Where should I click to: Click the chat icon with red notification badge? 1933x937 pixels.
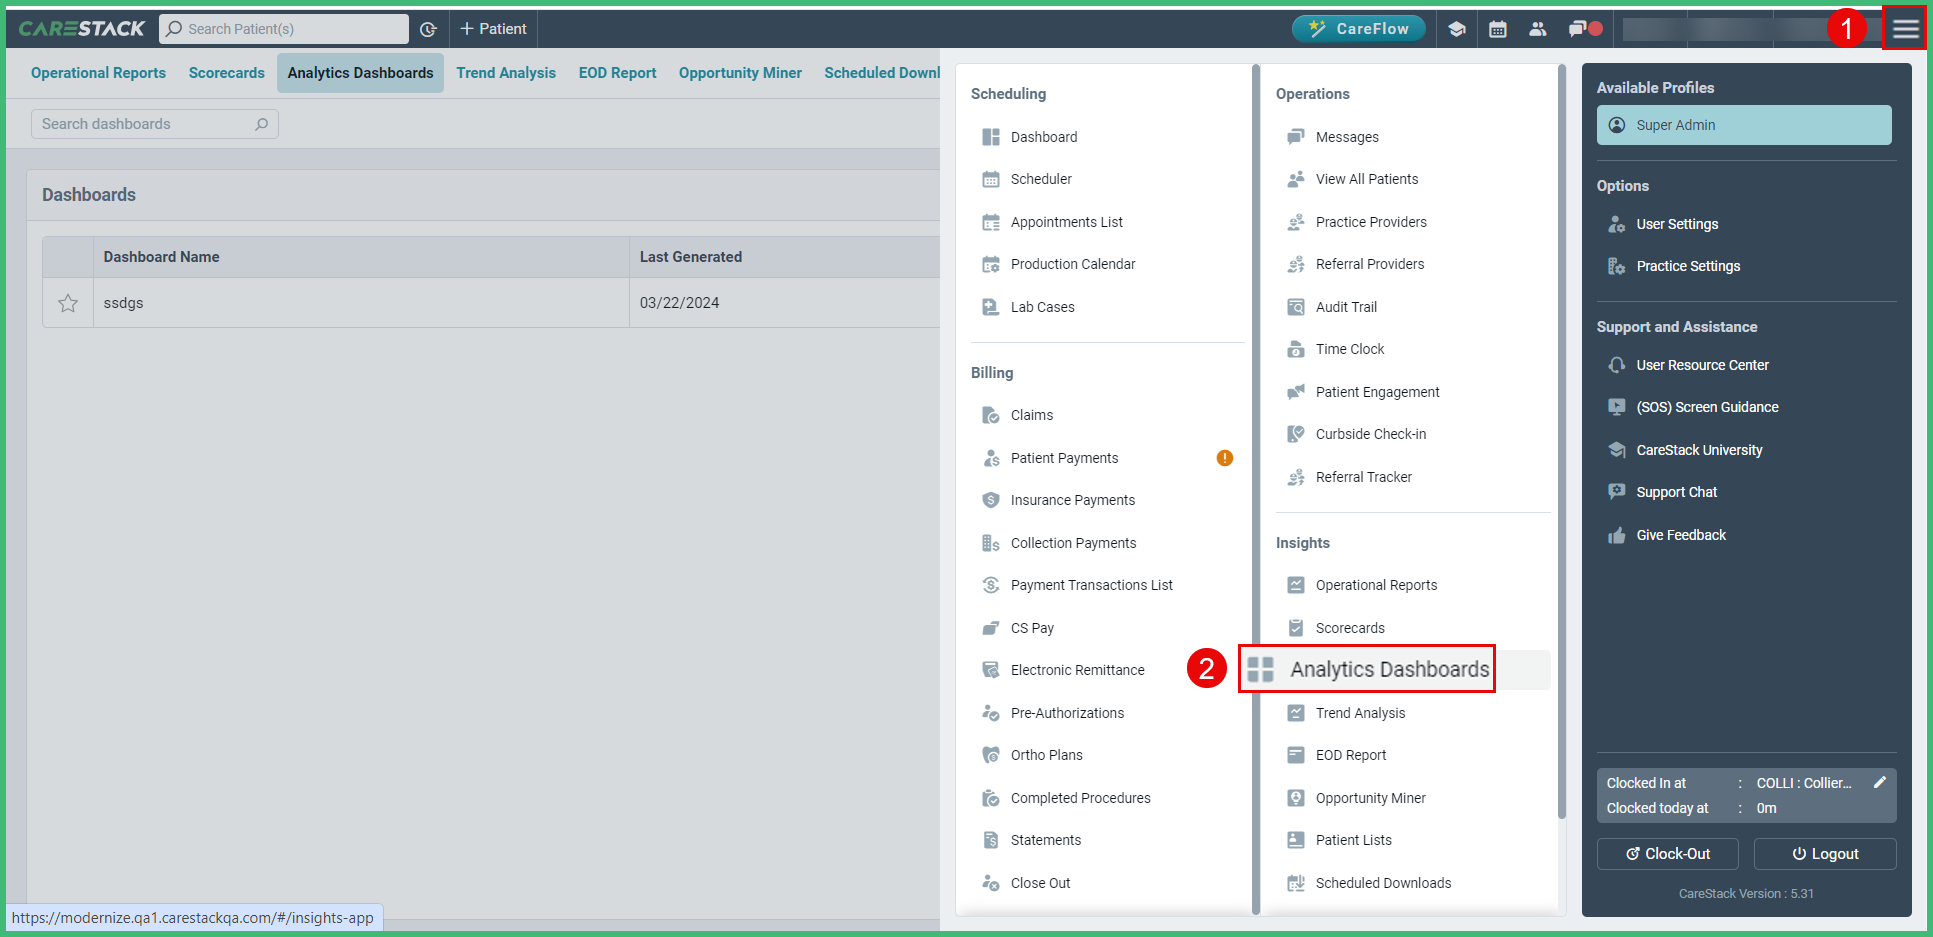(1578, 29)
